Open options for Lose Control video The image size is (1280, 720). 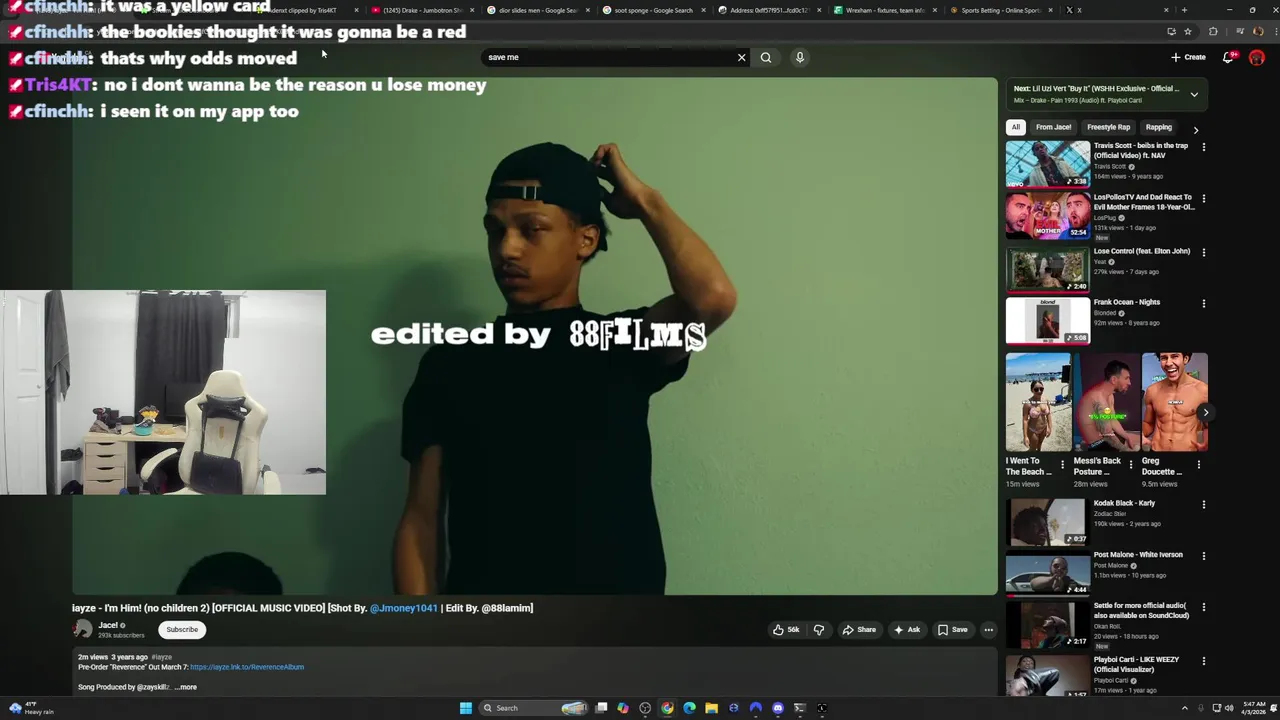[1204, 252]
